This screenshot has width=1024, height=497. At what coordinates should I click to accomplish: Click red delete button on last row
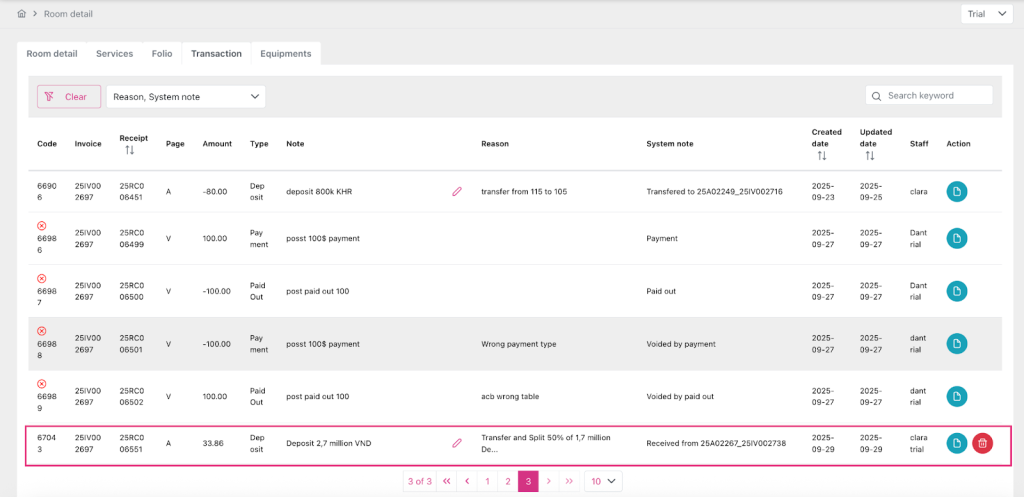982,443
